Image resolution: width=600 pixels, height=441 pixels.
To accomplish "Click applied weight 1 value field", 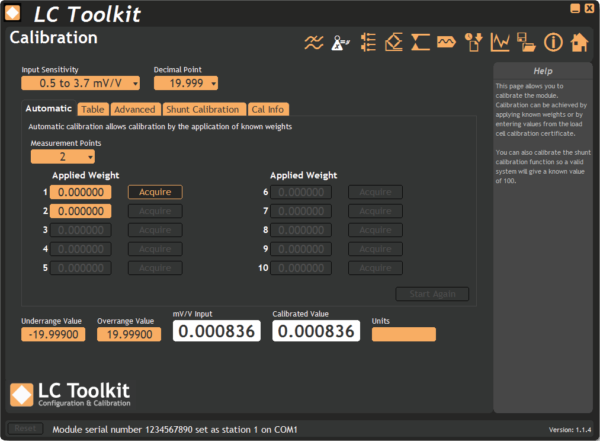I will 81,192.
